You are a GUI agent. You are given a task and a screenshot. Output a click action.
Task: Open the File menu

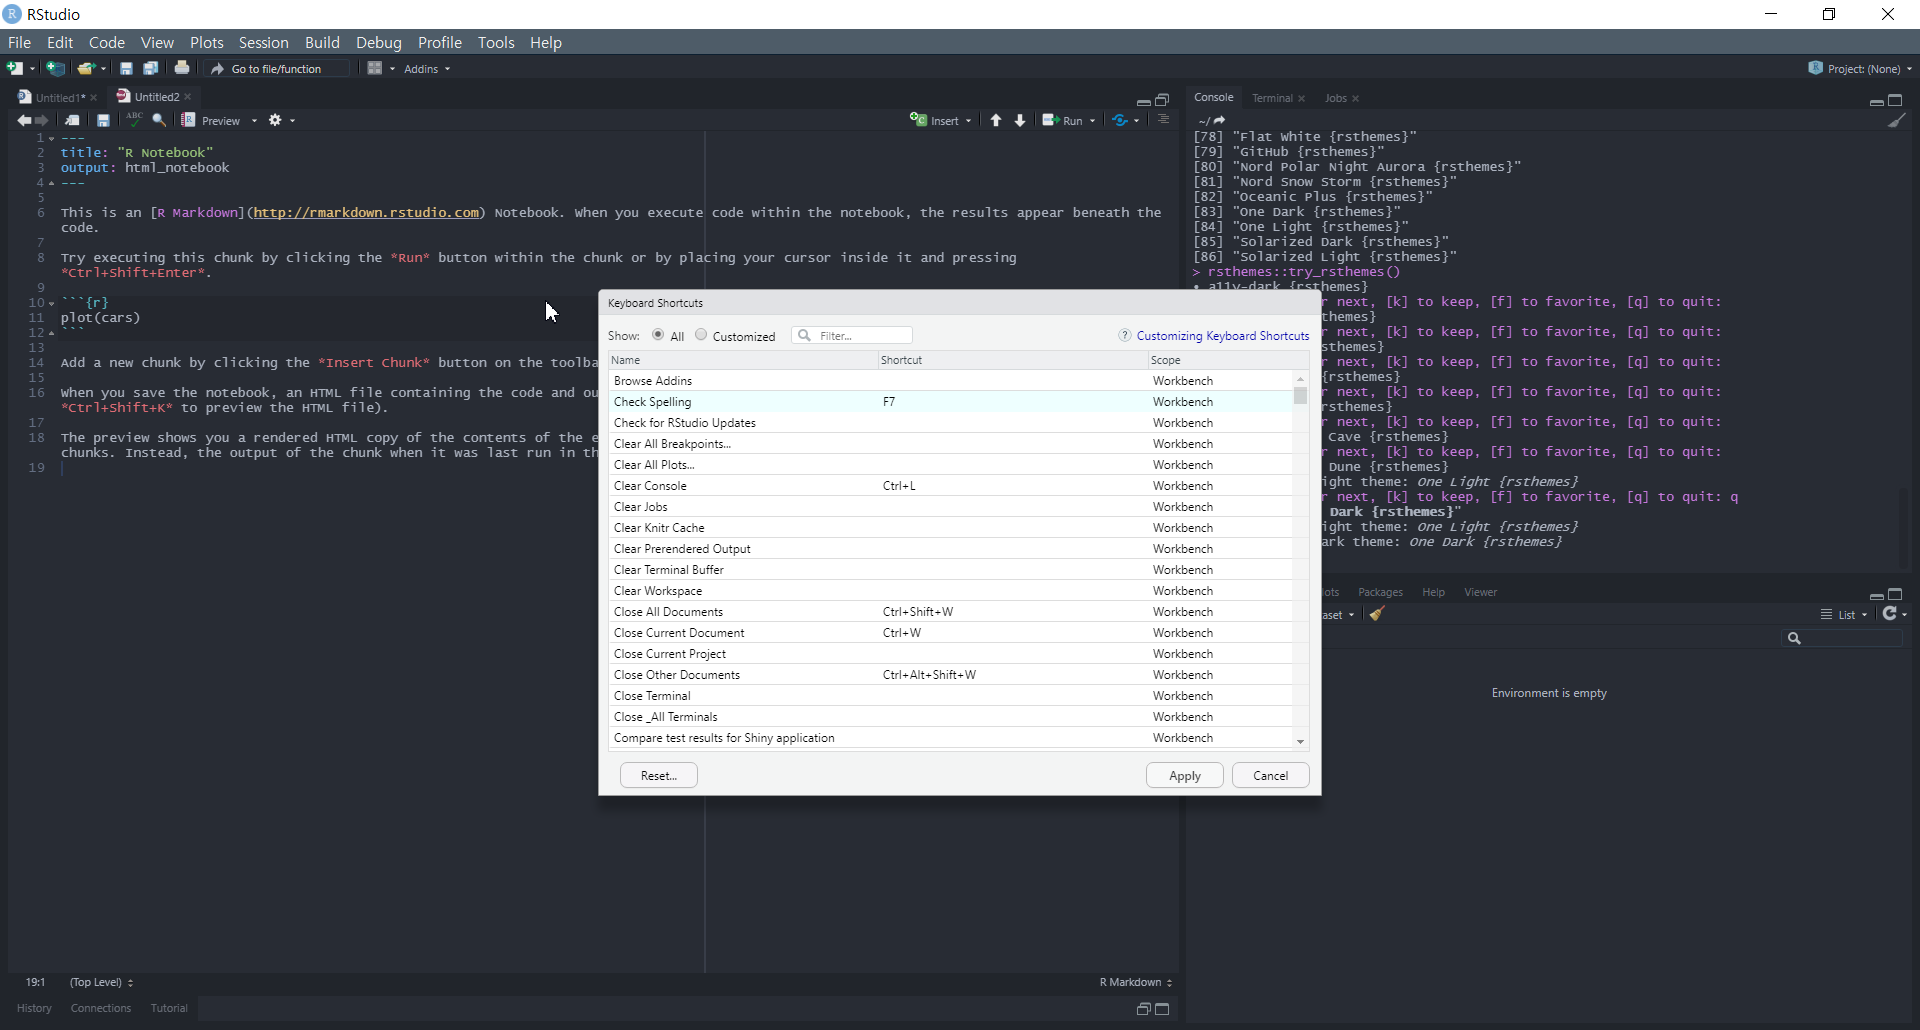coord(19,42)
